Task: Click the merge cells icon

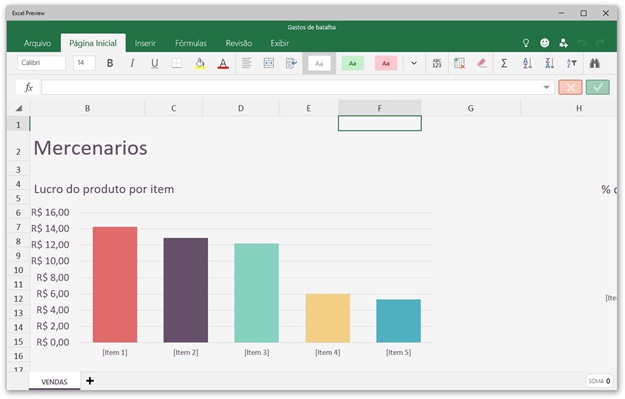Action: pos(269,63)
